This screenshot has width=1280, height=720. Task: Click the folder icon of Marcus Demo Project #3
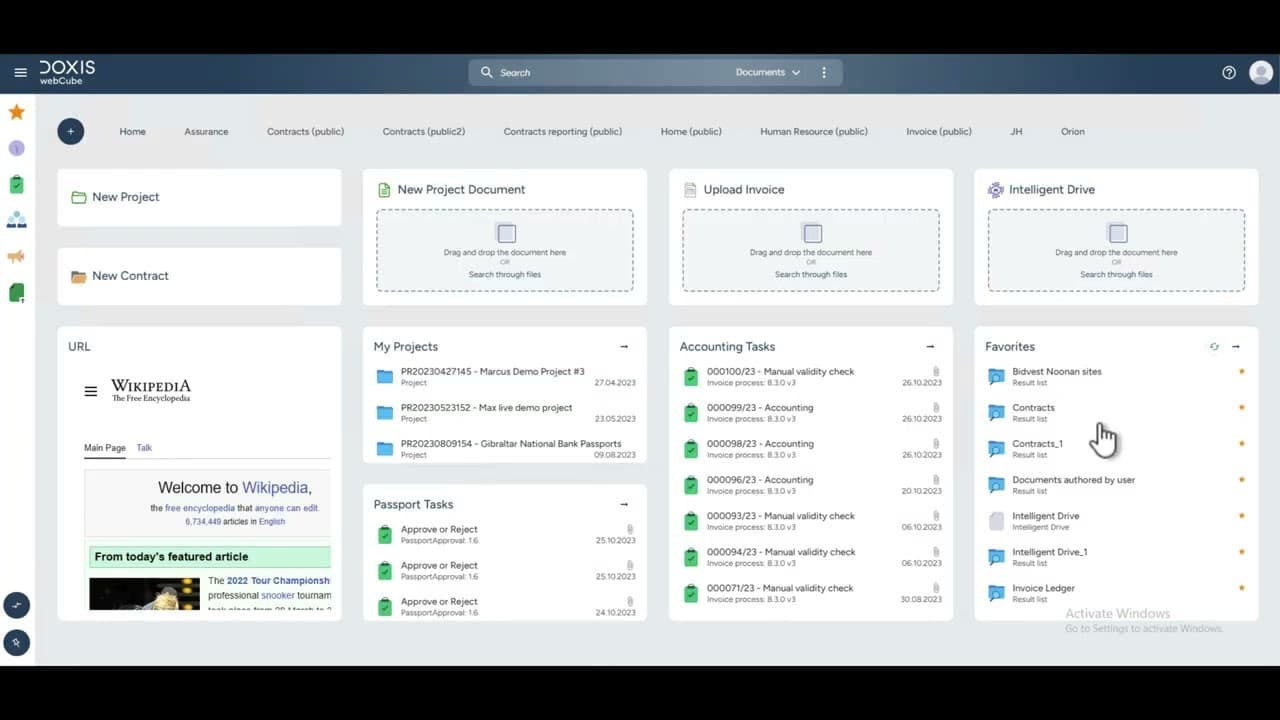[385, 377]
